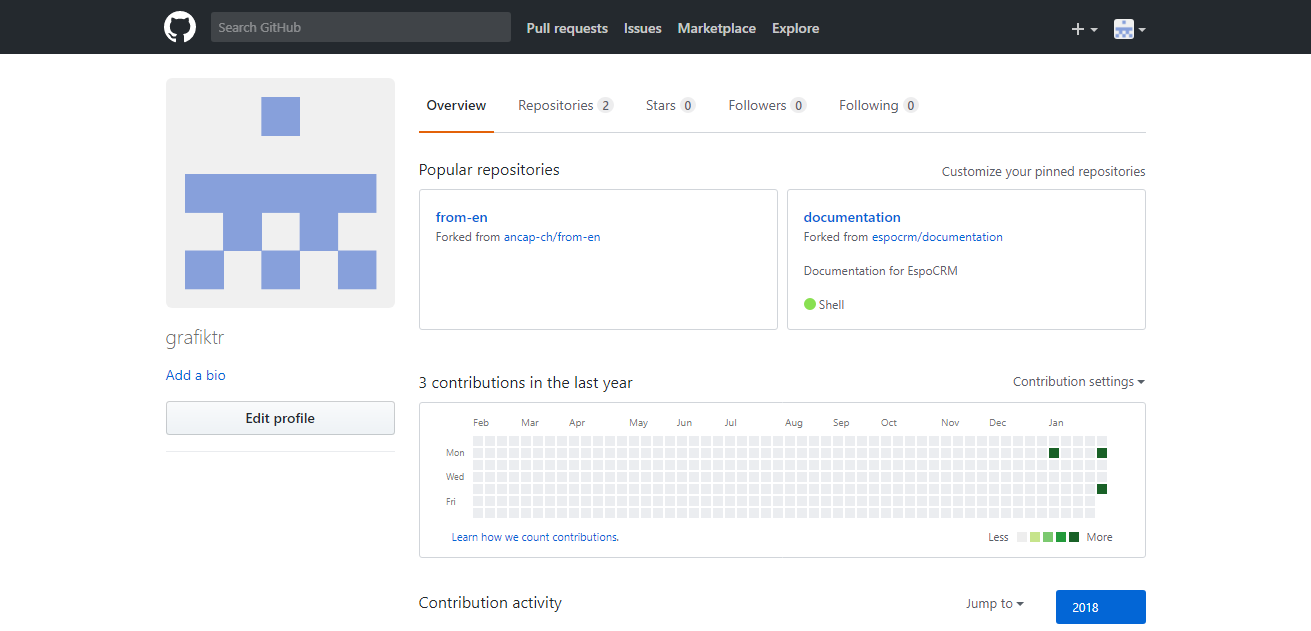The image size is (1311, 631).
Task: Focus the Search GitHub field
Action: point(361,27)
